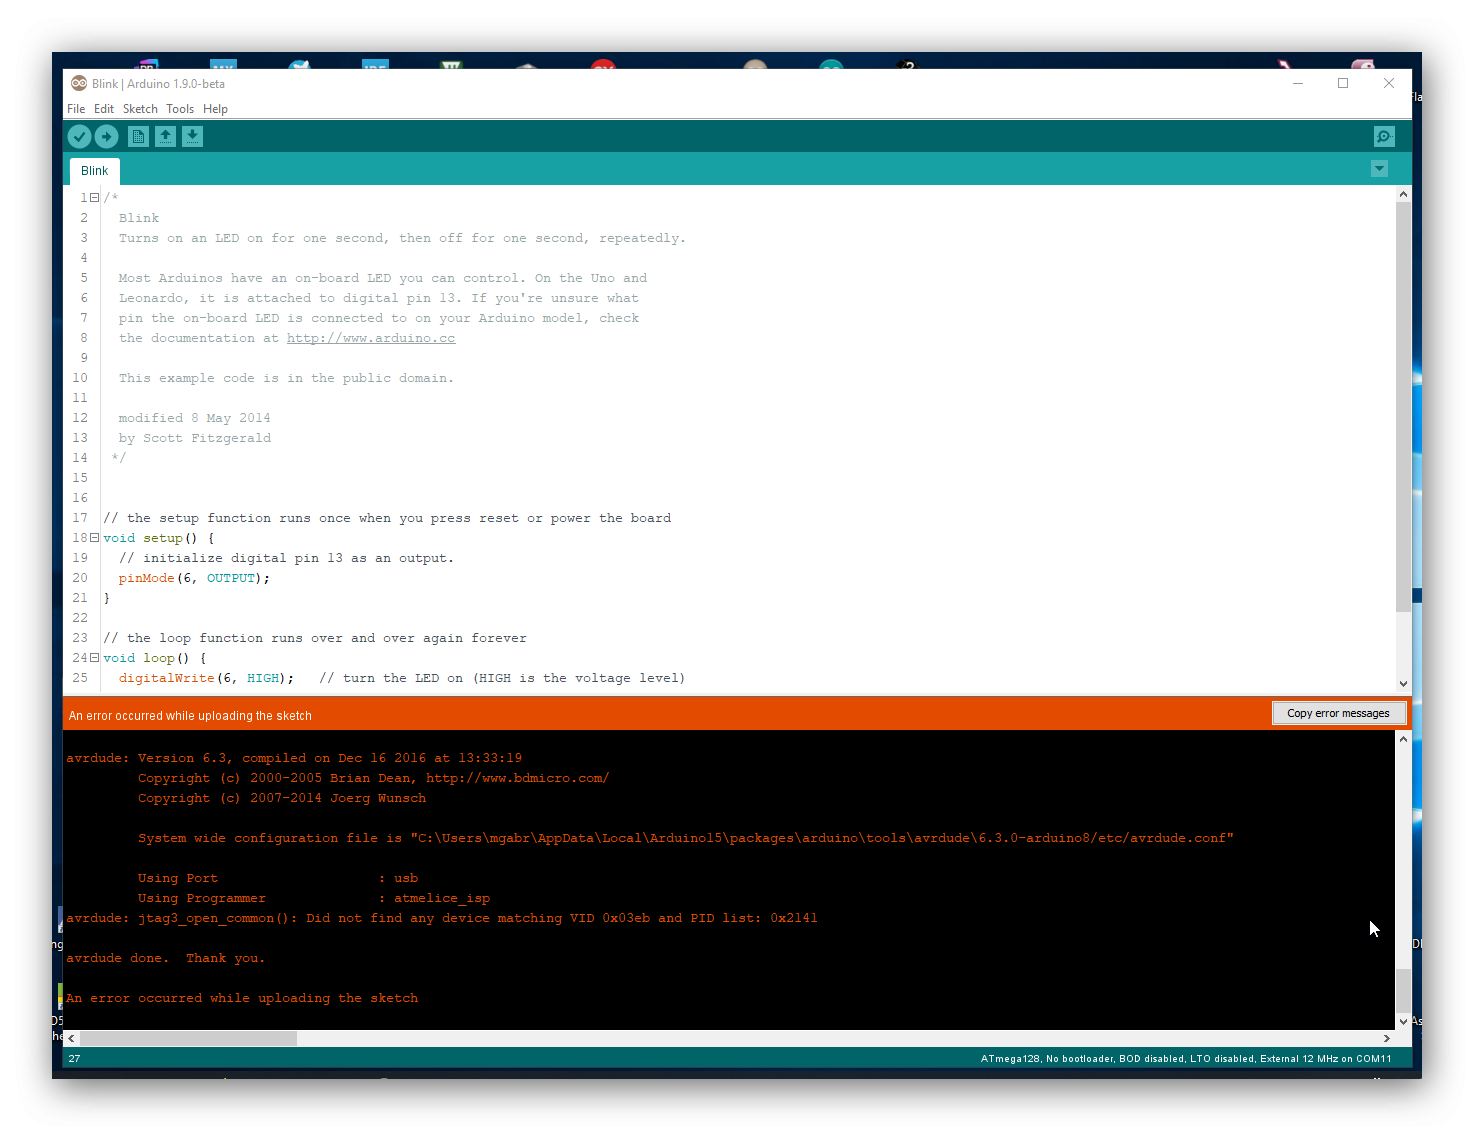
Task: Click the Save sketch down-arrow icon
Action: coord(193,137)
